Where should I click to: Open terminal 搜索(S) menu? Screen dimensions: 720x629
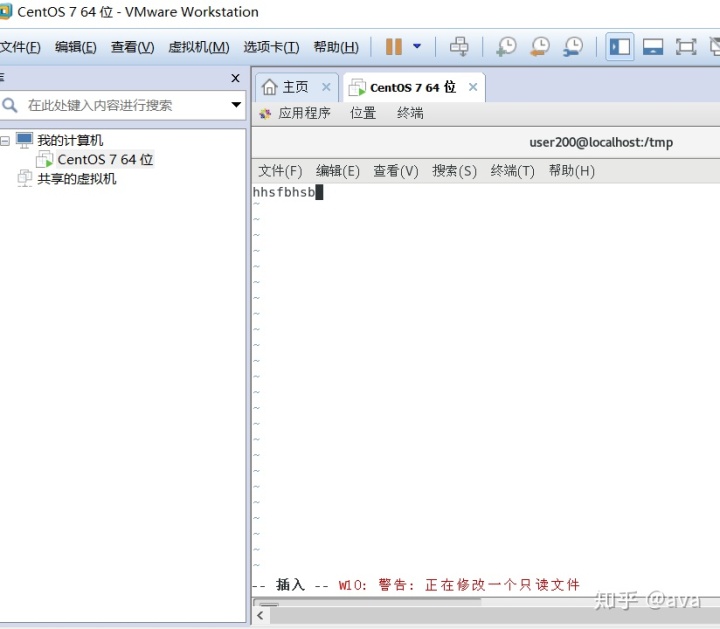[x=454, y=171]
